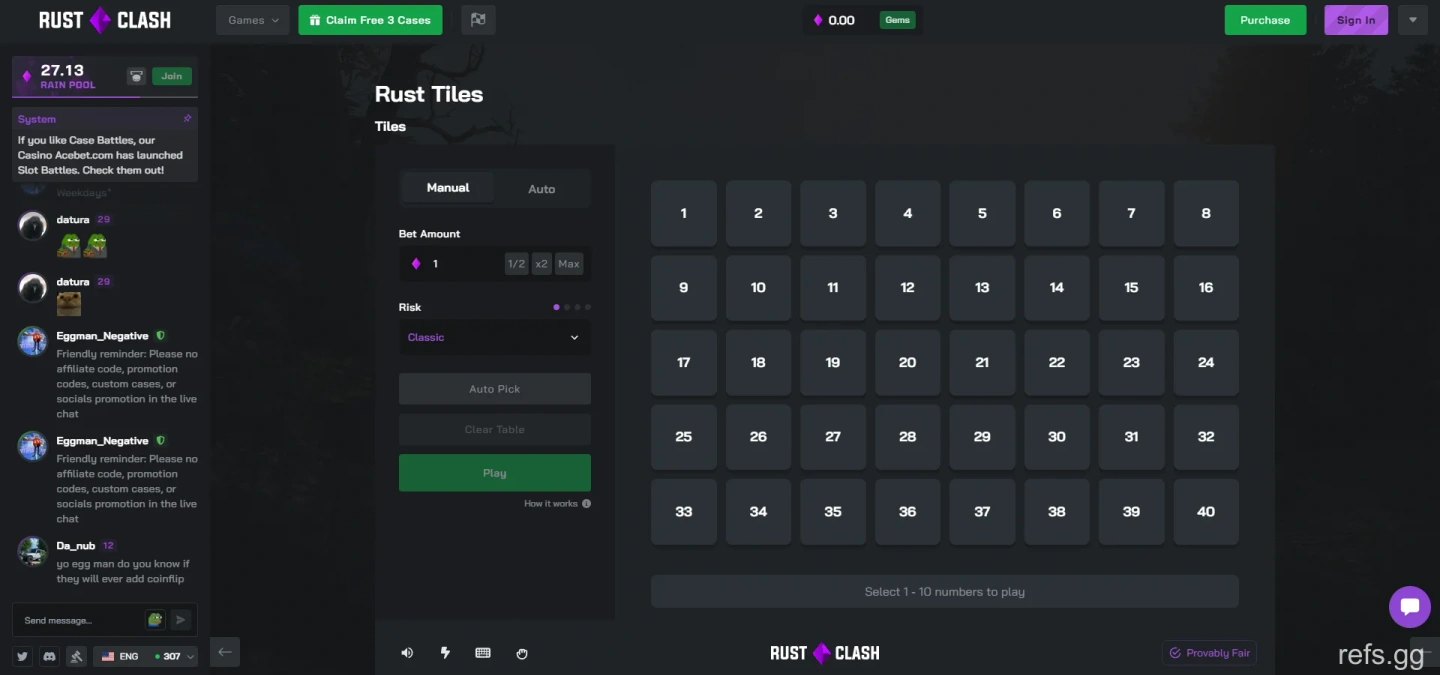1440x675 pixels.
Task: Click username Da_nub in chat
Action: (x=76, y=546)
